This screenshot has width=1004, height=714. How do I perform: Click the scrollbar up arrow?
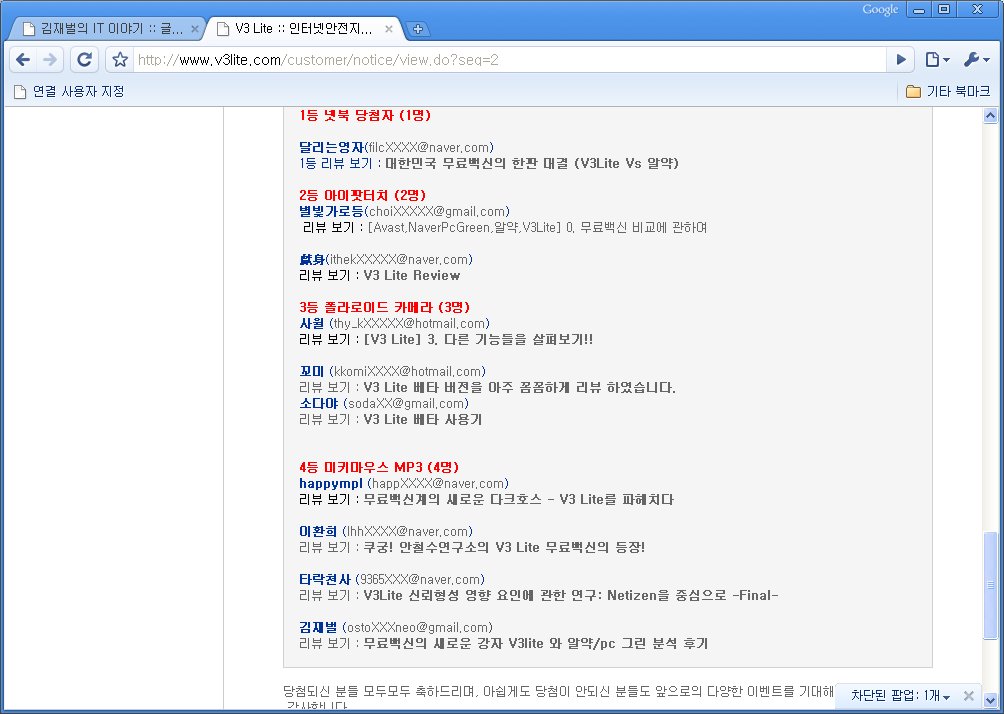pos(990,116)
